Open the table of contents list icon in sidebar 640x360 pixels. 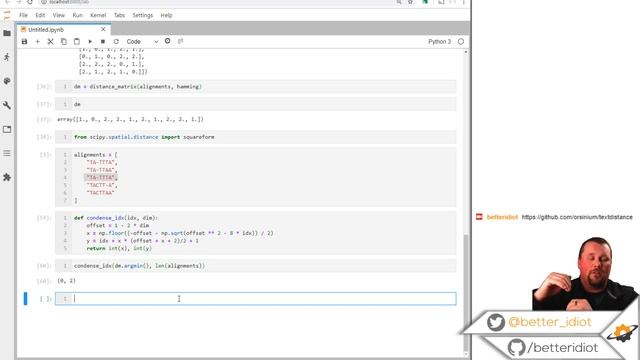[7, 153]
